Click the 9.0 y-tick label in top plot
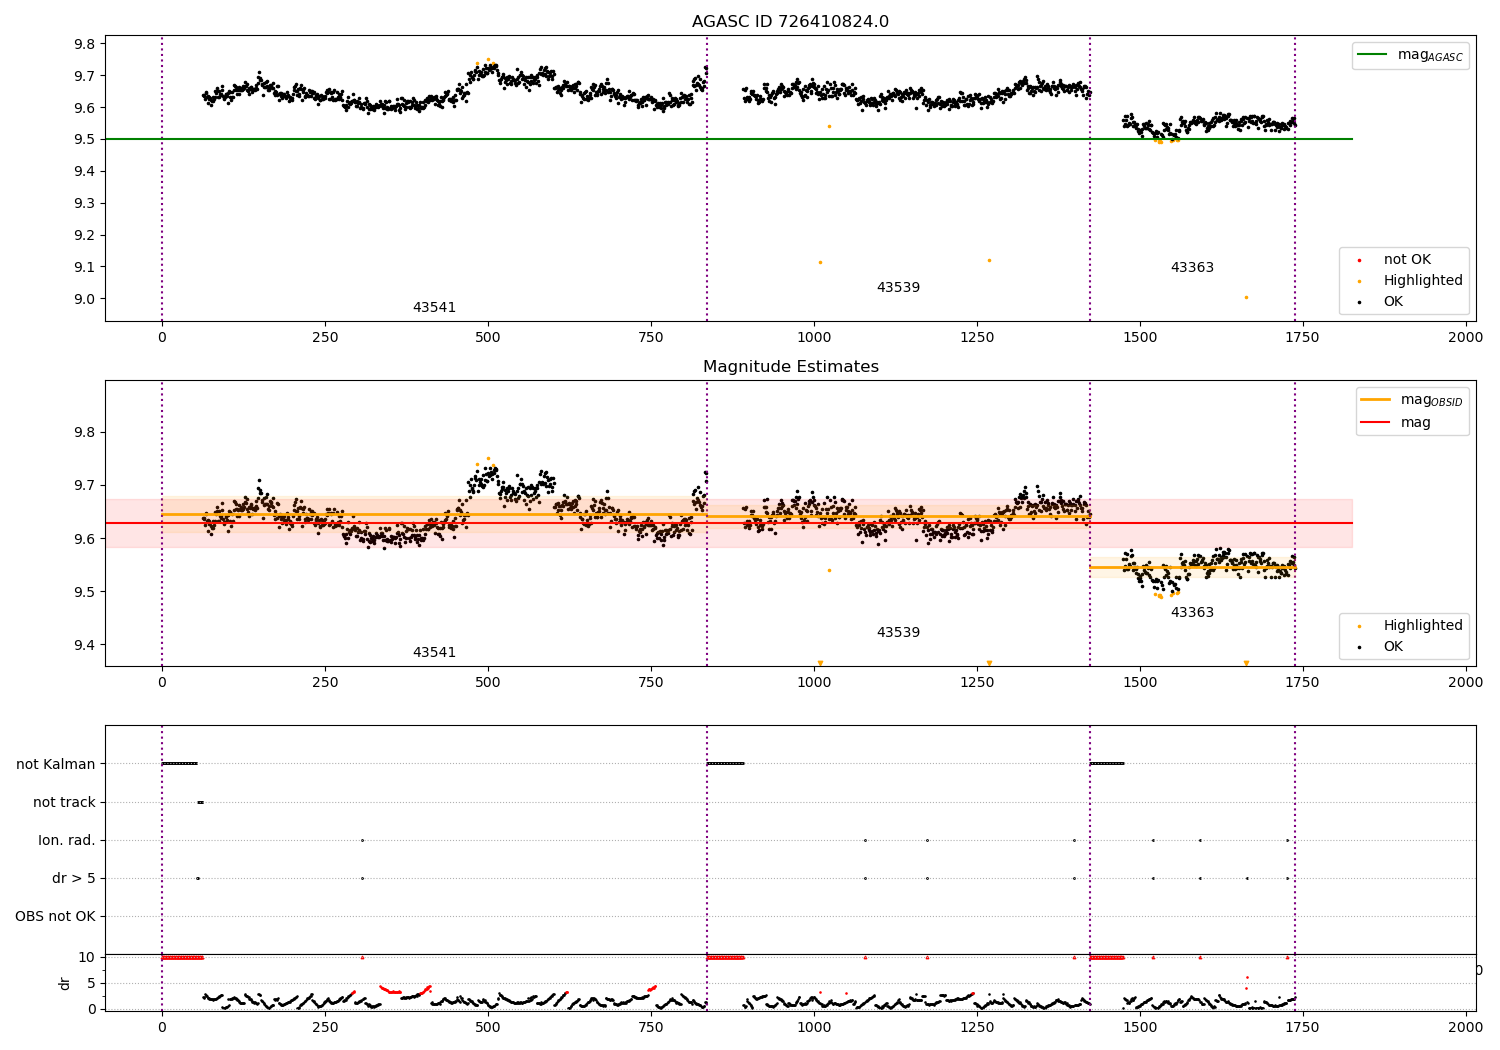 (x=84, y=299)
